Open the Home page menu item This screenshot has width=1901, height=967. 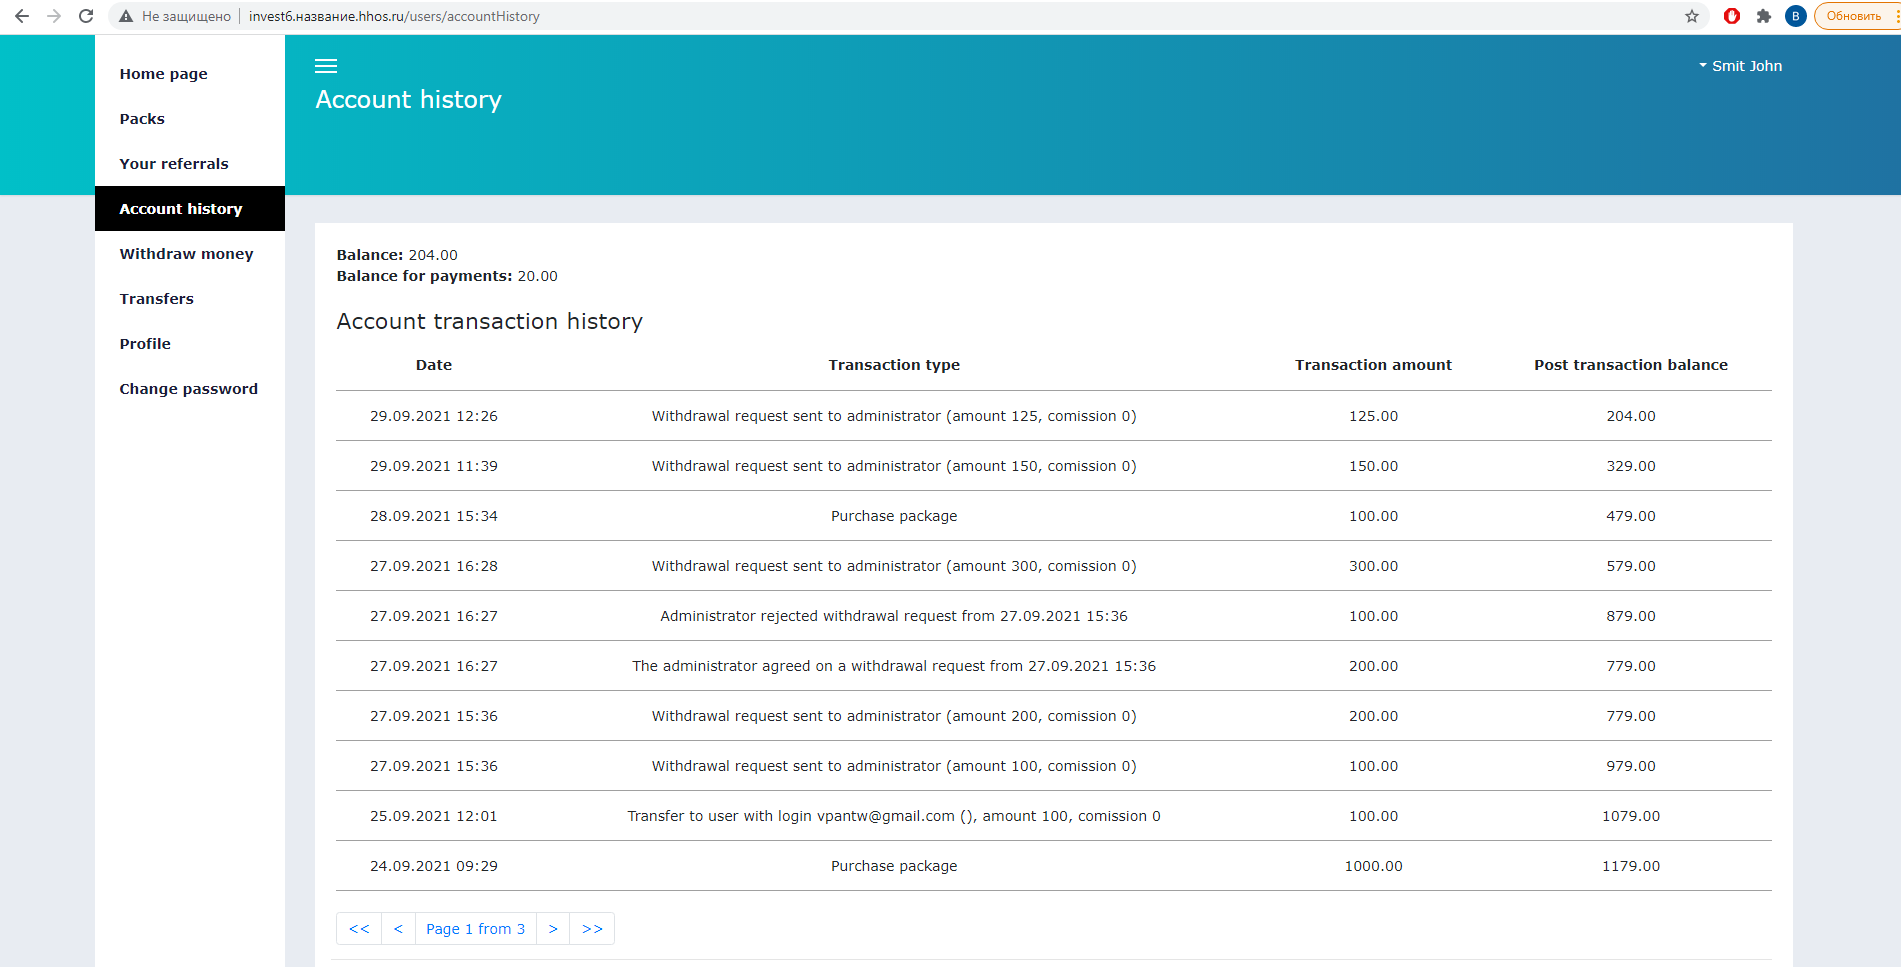190,74
